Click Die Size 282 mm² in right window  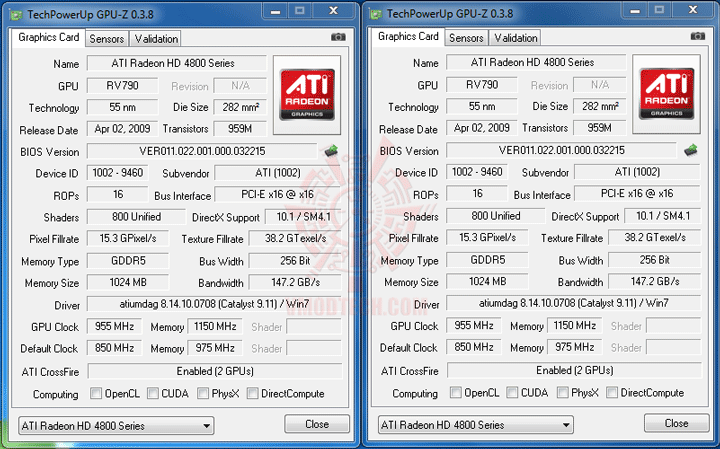600,106
